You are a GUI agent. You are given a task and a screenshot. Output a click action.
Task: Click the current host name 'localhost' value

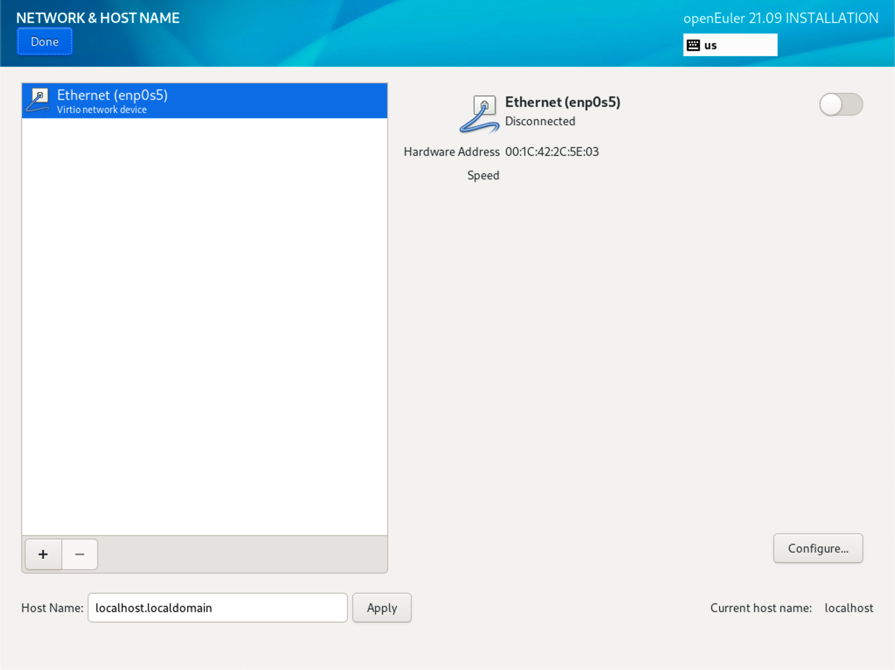coord(848,608)
